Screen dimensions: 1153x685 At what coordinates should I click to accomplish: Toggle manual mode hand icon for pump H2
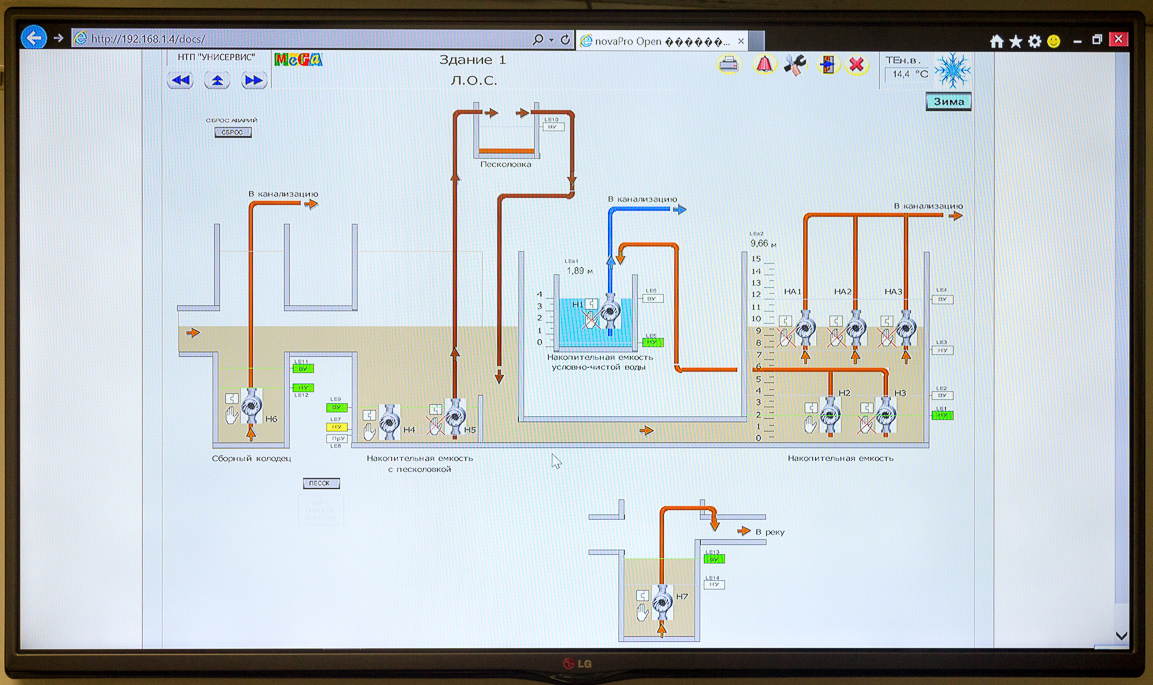810,425
